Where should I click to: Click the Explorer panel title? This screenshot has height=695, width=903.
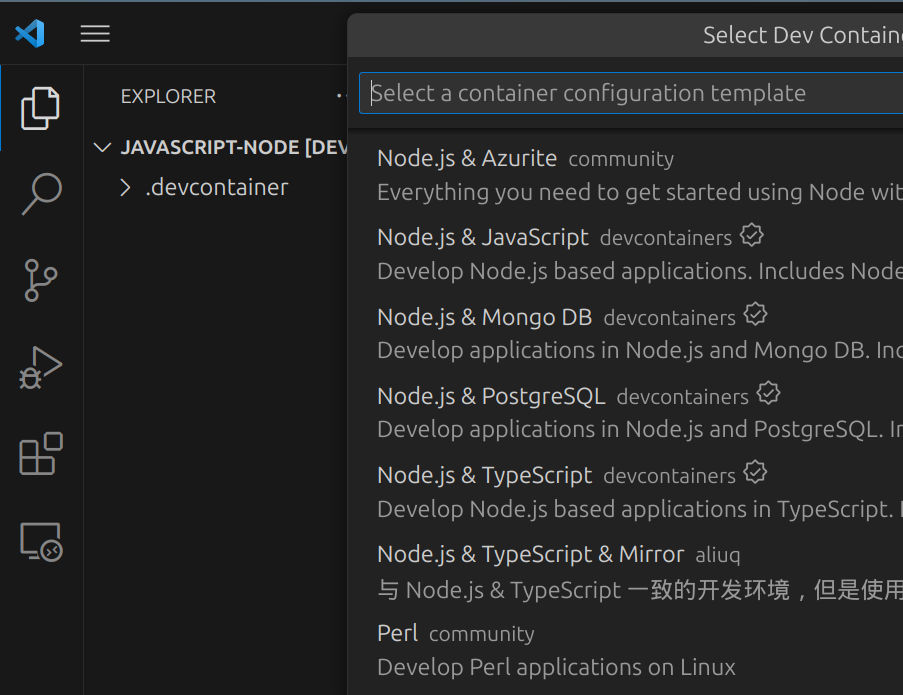168,96
